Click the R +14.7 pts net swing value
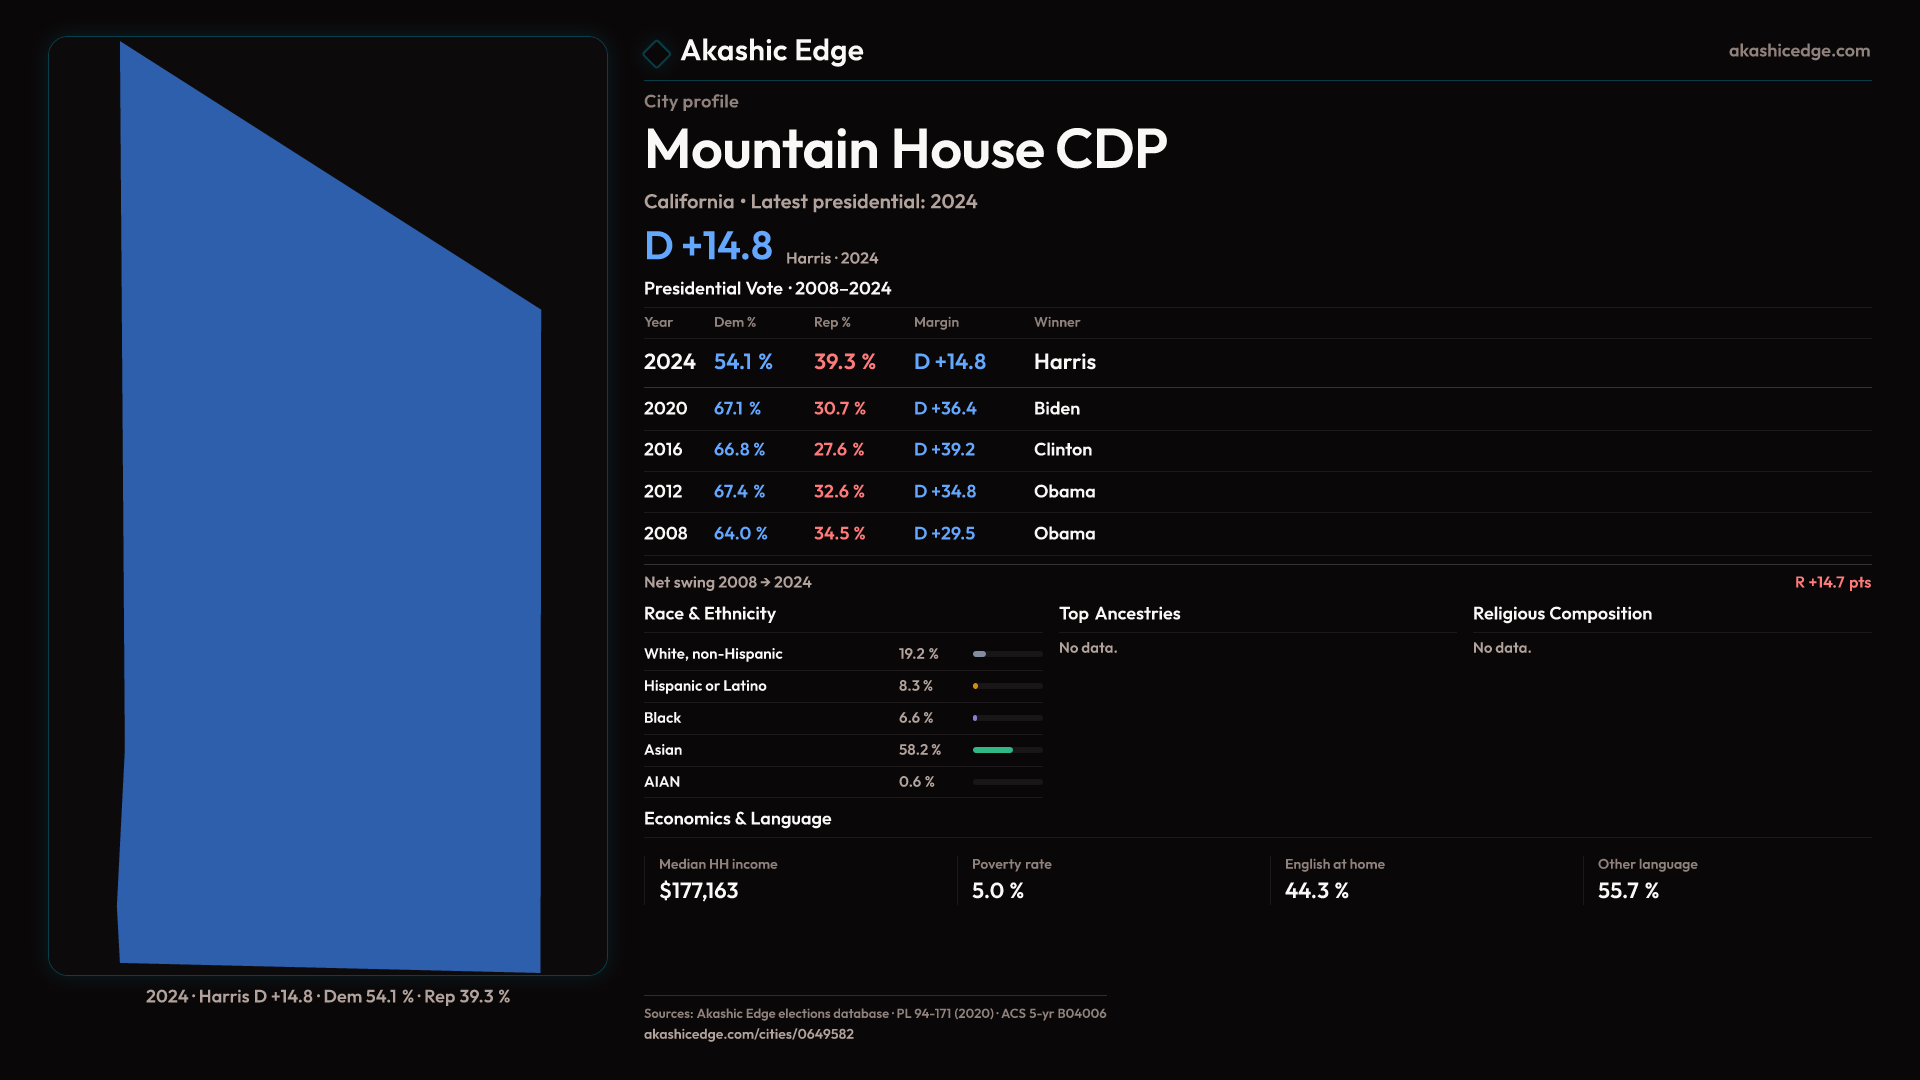This screenshot has width=1920, height=1080. point(1831,582)
